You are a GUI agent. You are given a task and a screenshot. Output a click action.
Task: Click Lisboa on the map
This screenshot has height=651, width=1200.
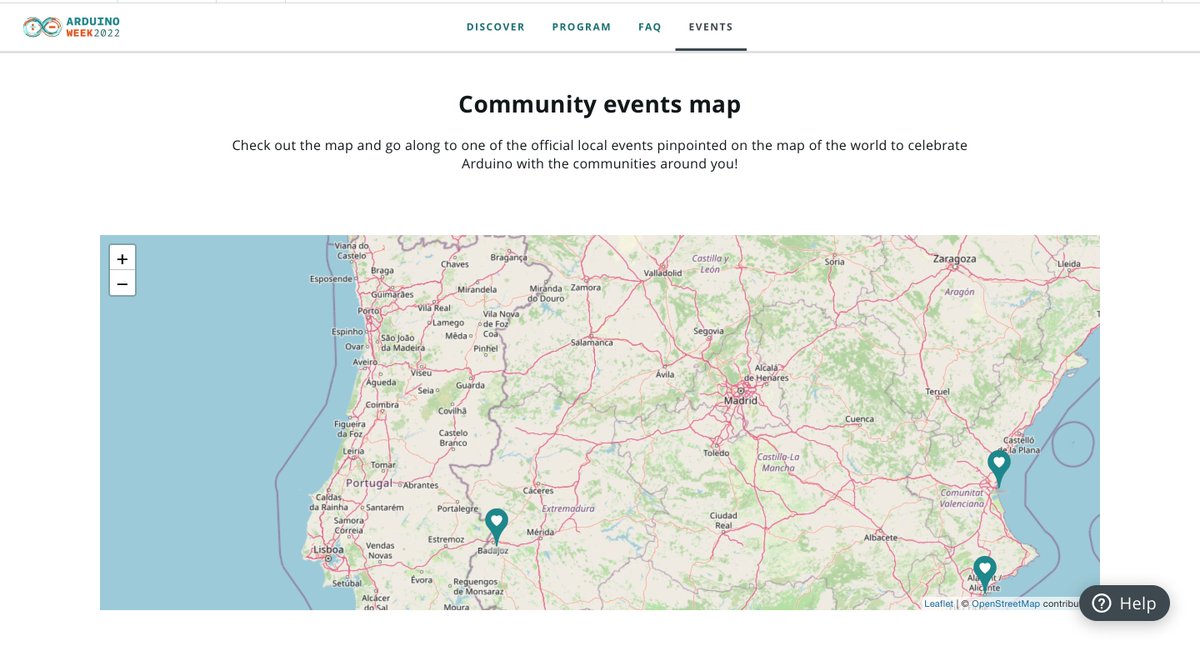point(329,549)
